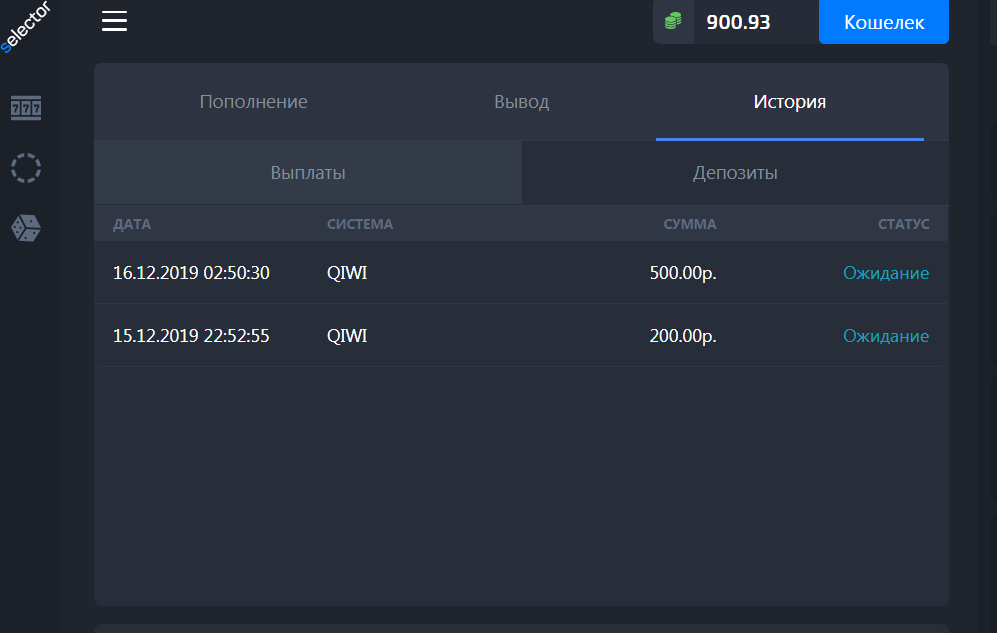The height and width of the screenshot is (633, 997).
Task: Click the СИСТЕМА column header
Action: (360, 224)
